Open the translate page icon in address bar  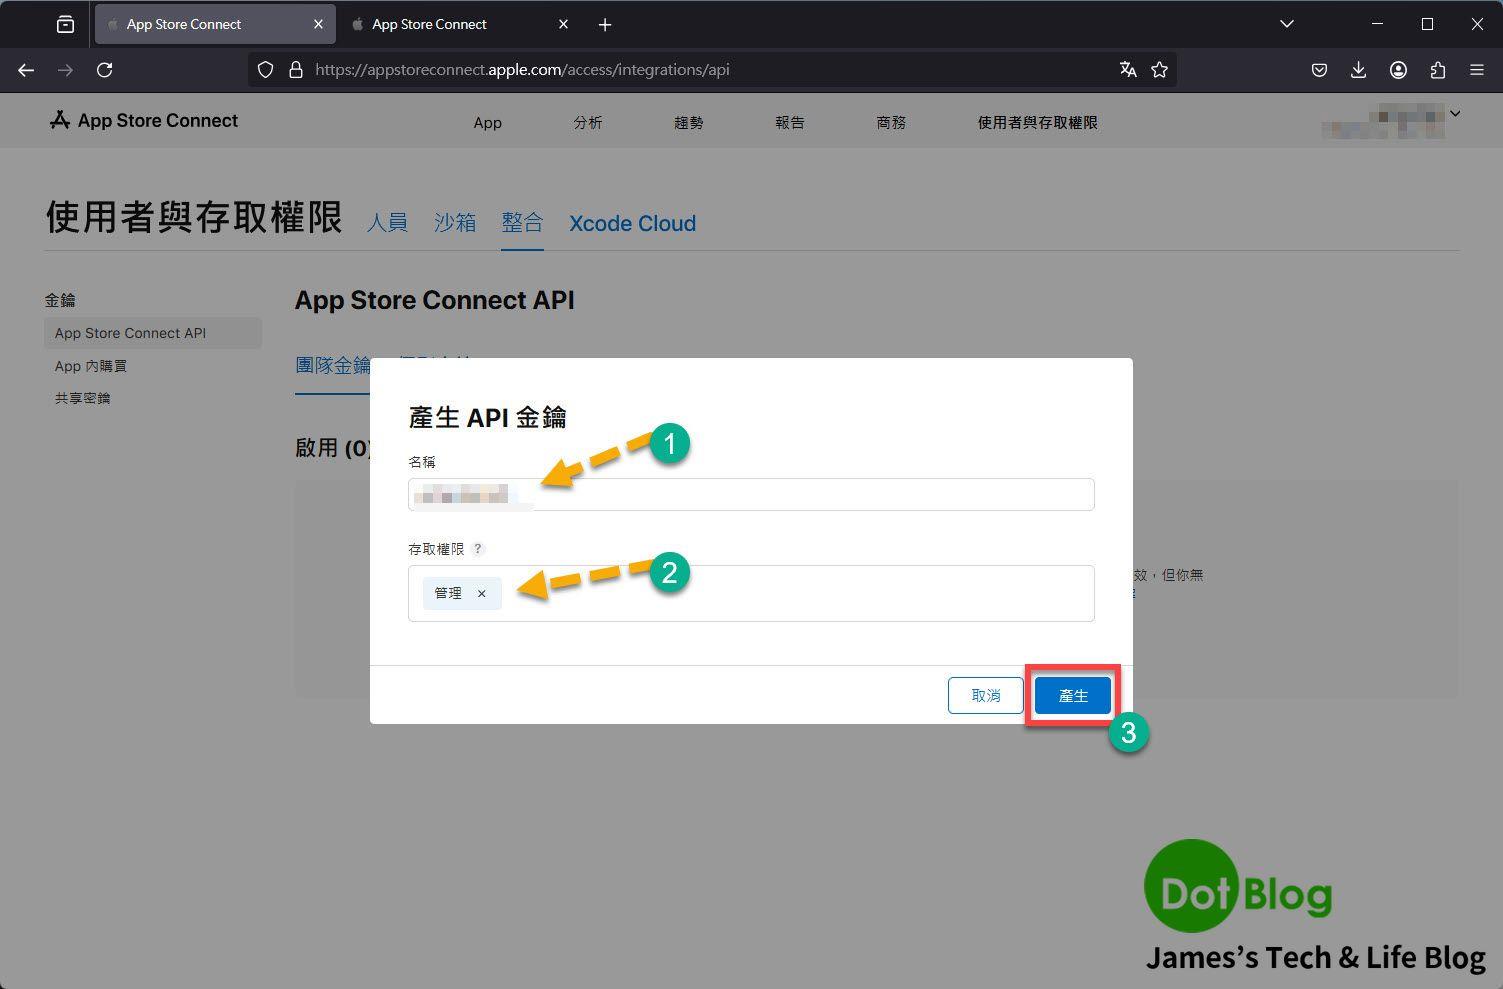[1128, 70]
